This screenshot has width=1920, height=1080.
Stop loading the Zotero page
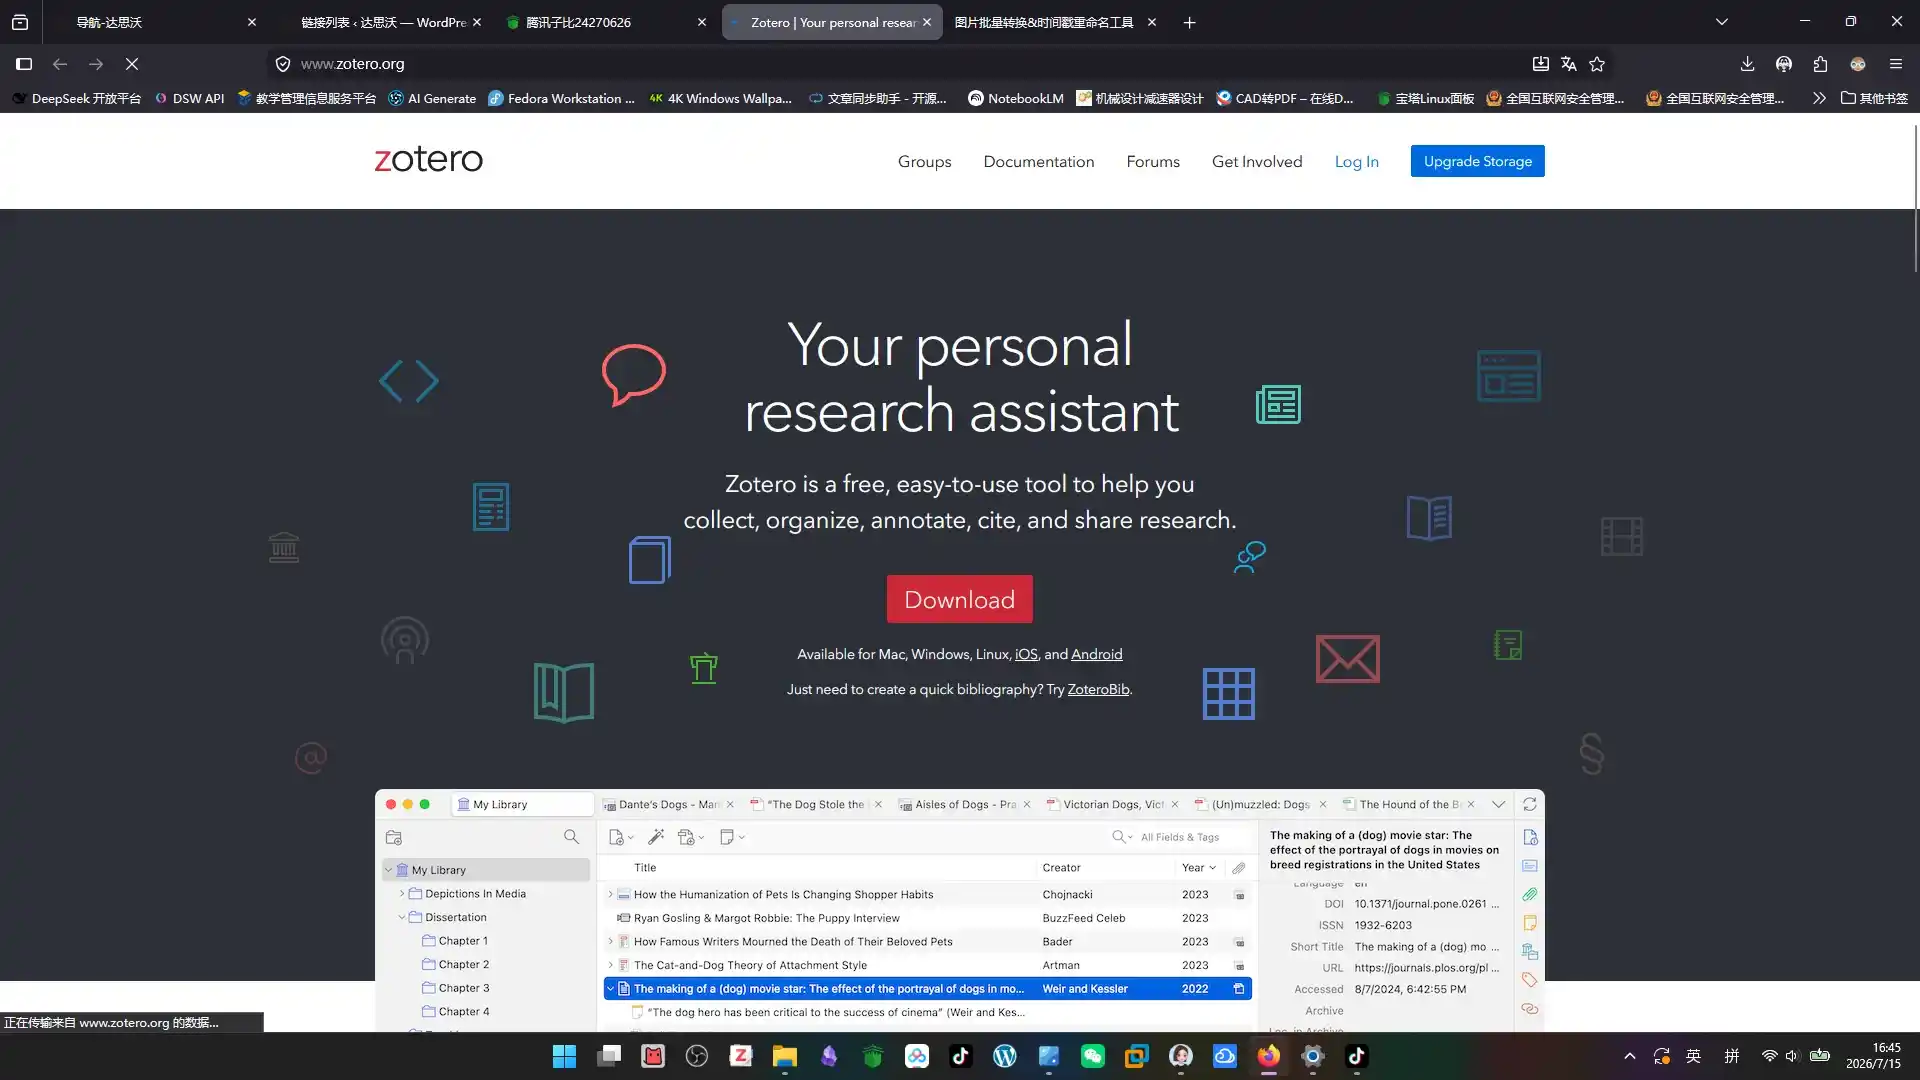pos(132,64)
